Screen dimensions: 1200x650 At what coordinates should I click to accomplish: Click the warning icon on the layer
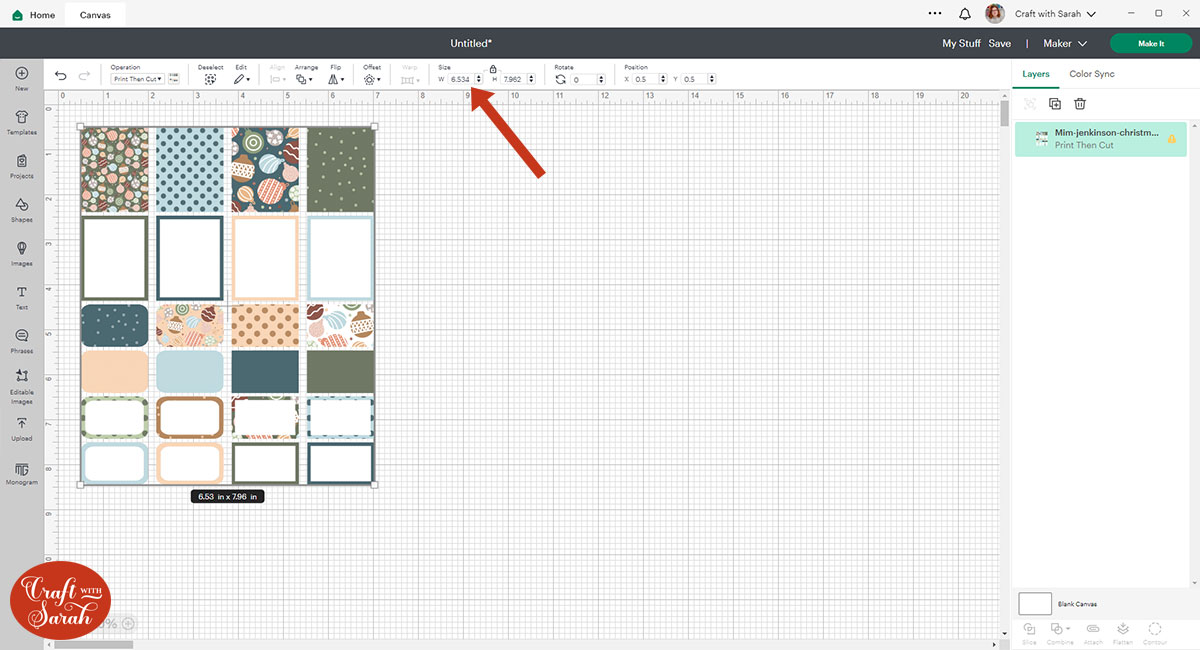click(x=1171, y=139)
